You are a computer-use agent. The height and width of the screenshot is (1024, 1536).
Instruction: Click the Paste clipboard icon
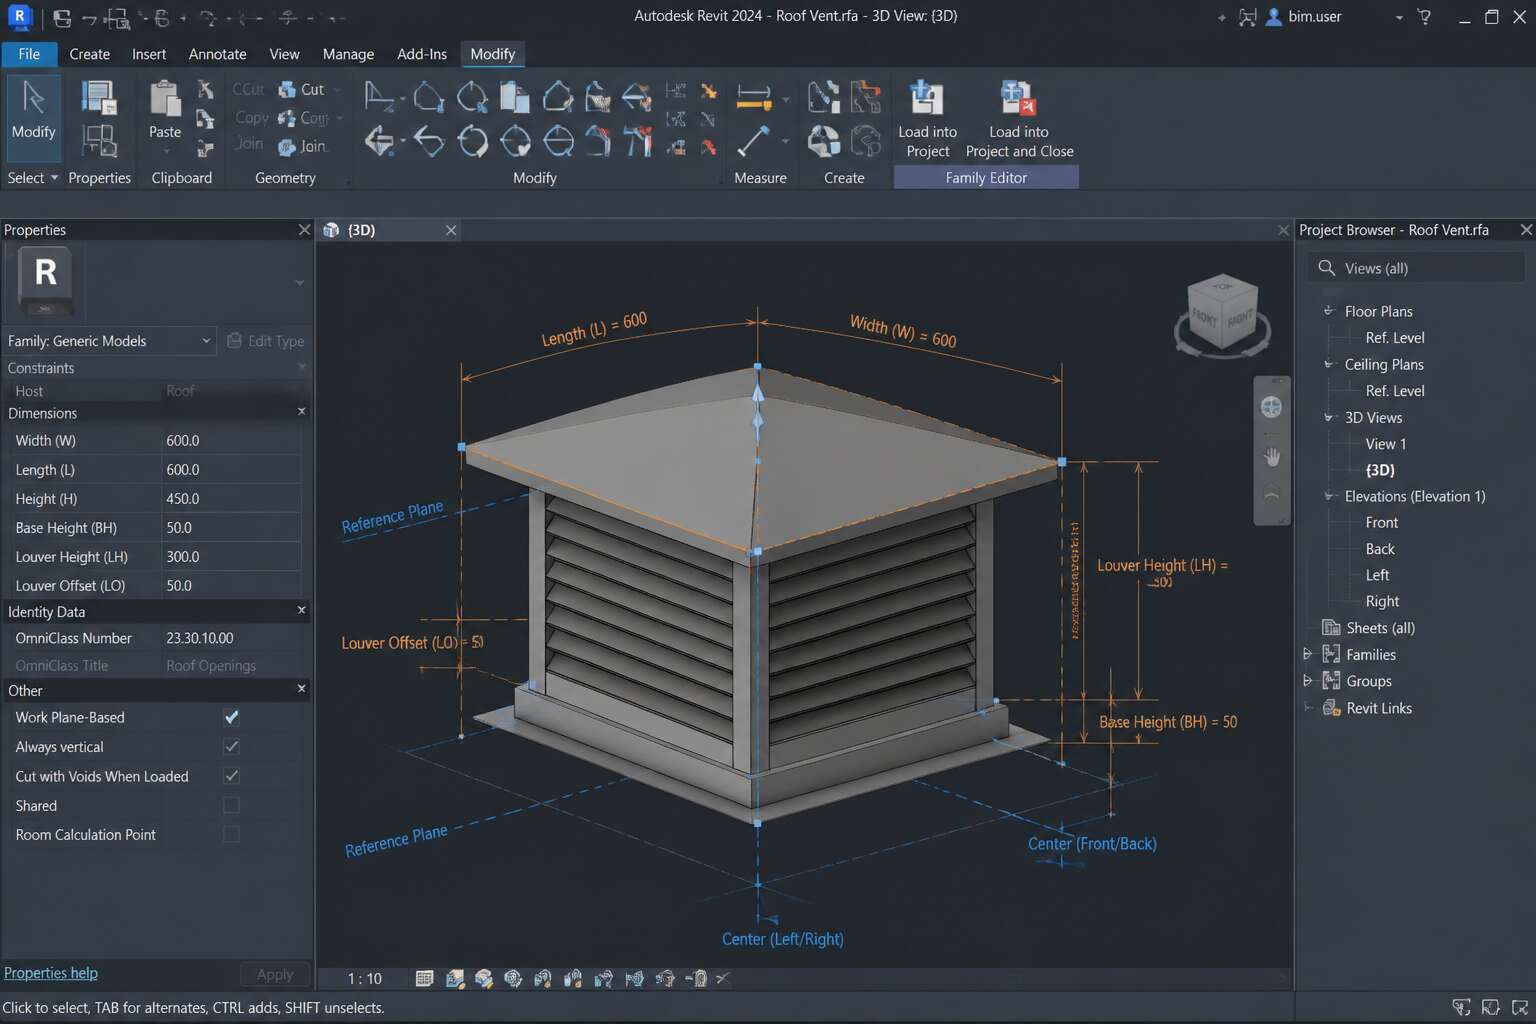point(165,100)
